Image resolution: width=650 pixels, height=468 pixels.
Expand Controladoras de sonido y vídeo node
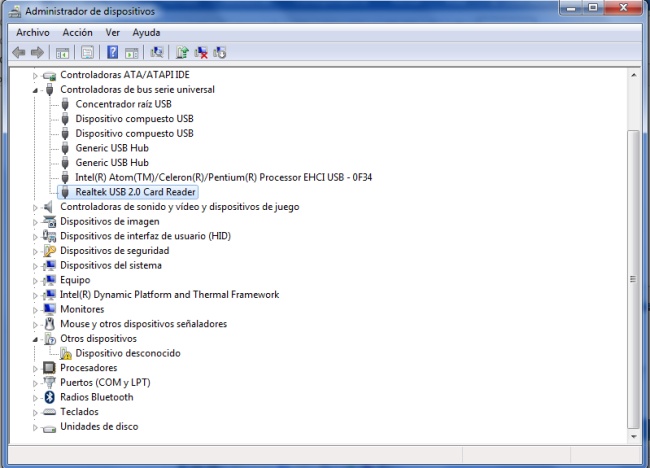(35, 208)
